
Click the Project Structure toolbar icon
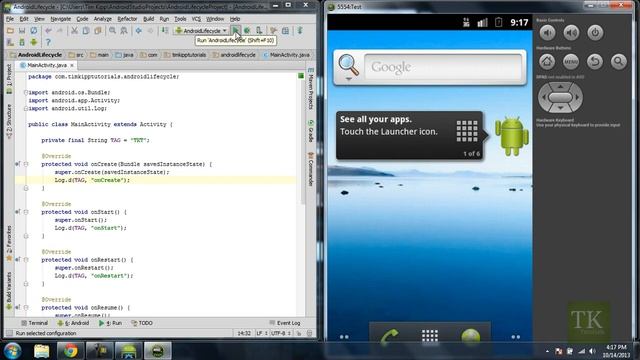(285, 31)
